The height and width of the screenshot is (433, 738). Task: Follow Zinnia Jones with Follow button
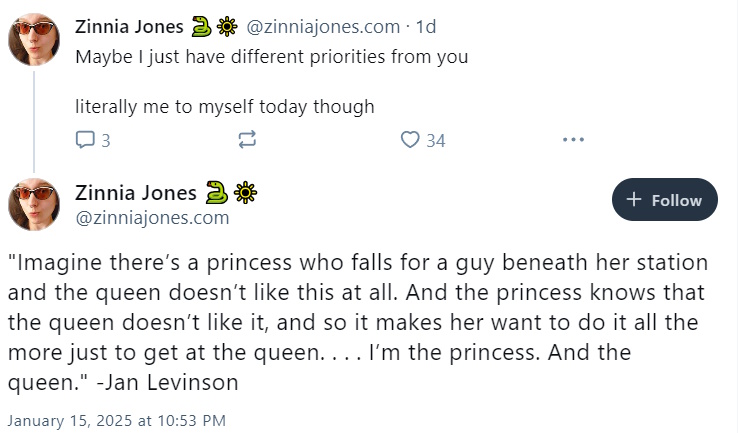[665, 200]
